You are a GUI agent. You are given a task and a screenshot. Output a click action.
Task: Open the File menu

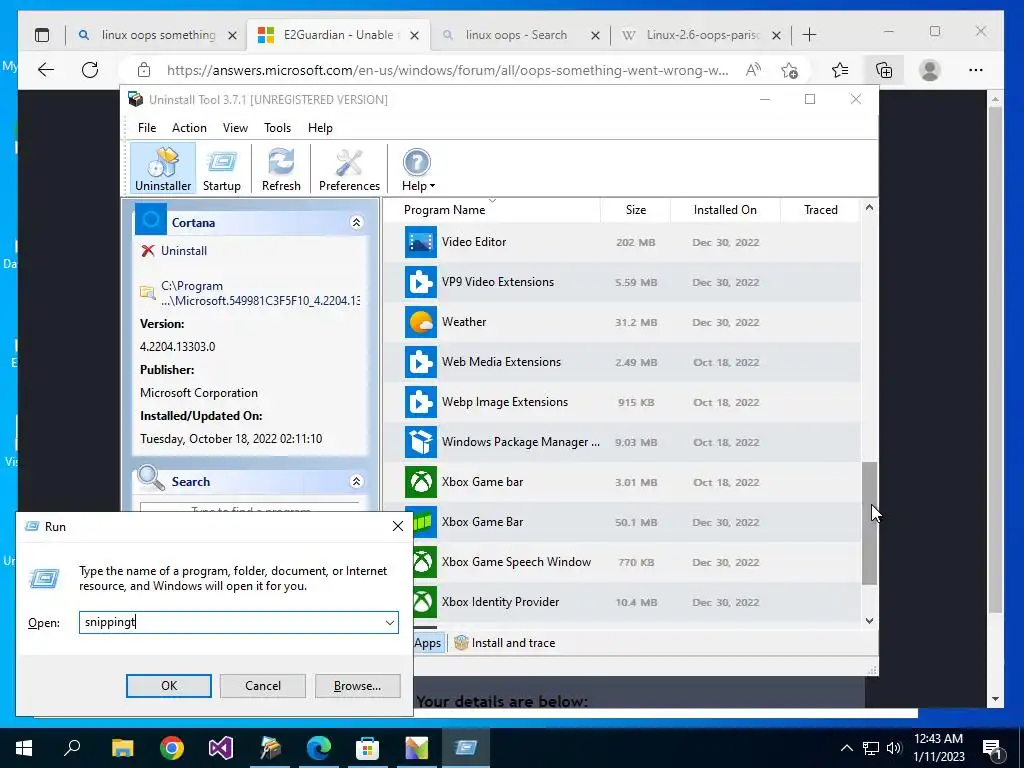coord(147,128)
